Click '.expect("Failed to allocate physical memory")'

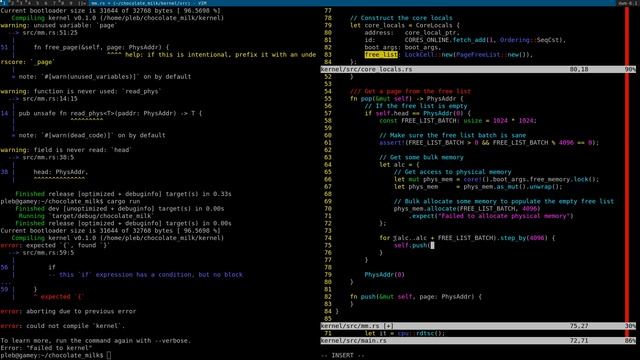[x=491, y=216]
